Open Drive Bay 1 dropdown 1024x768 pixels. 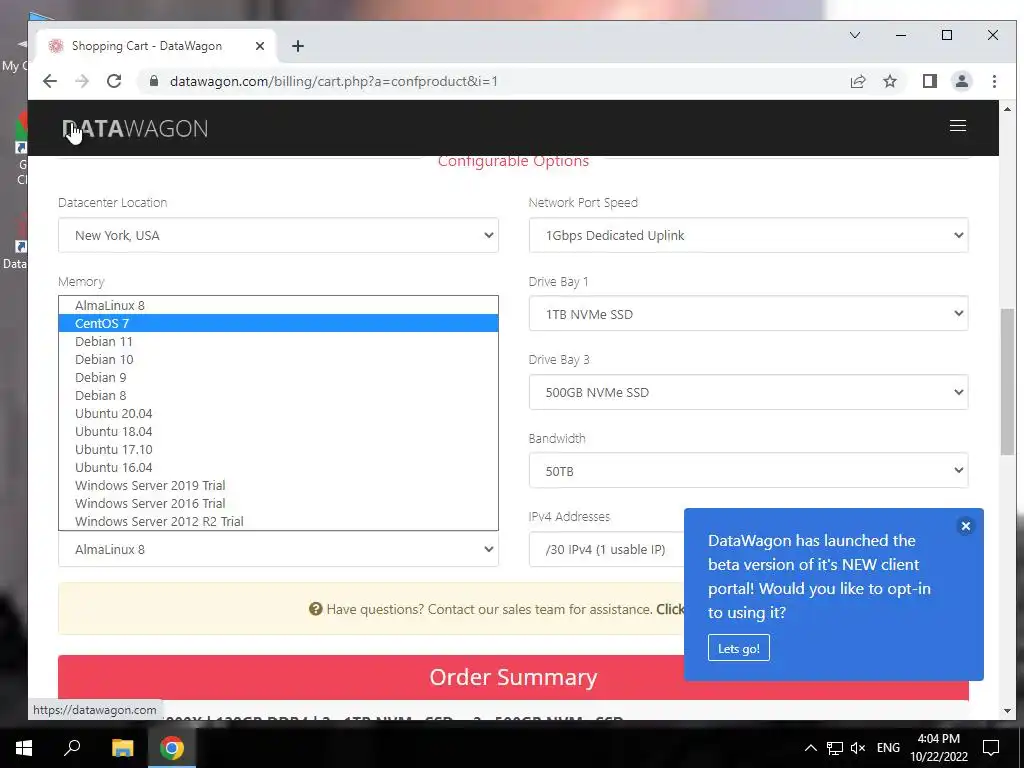click(x=748, y=314)
